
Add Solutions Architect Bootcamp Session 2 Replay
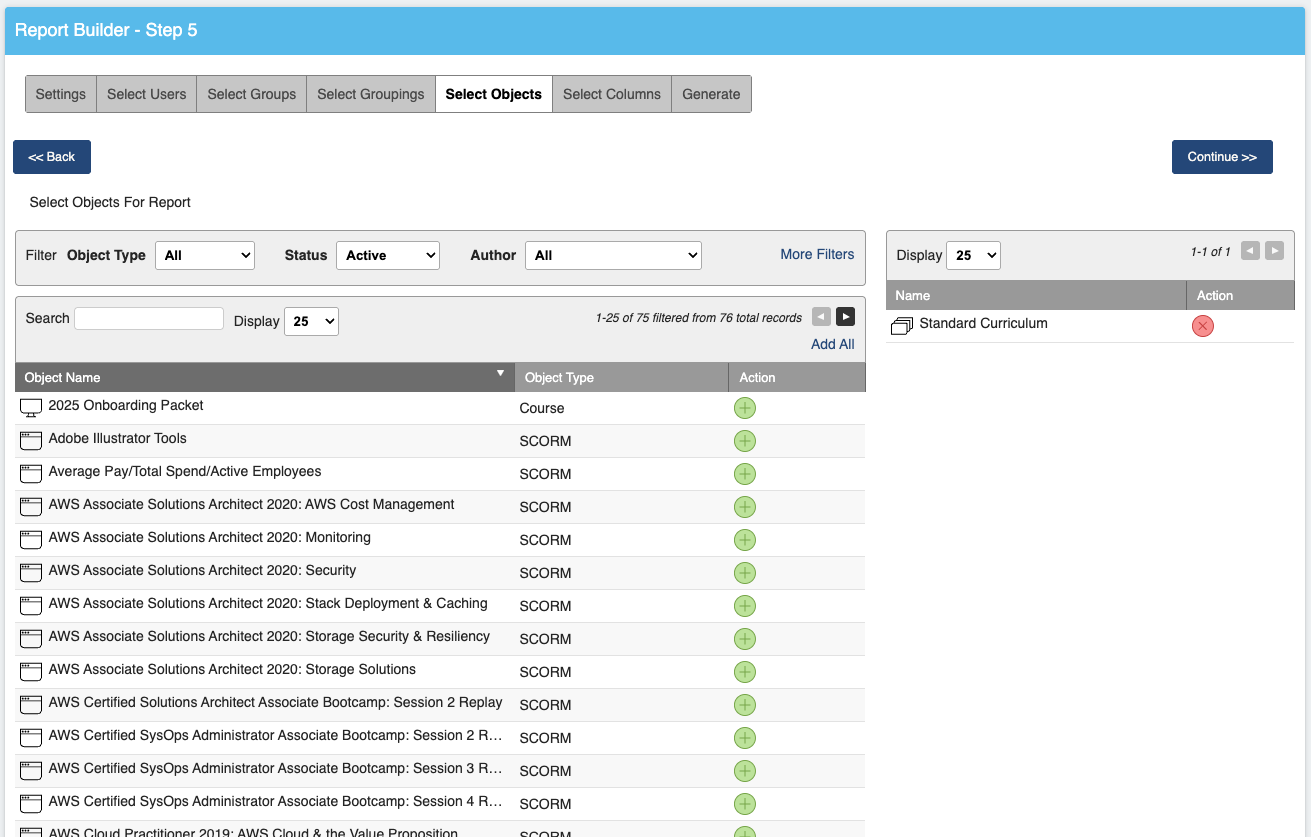click(x=745, y=705)
